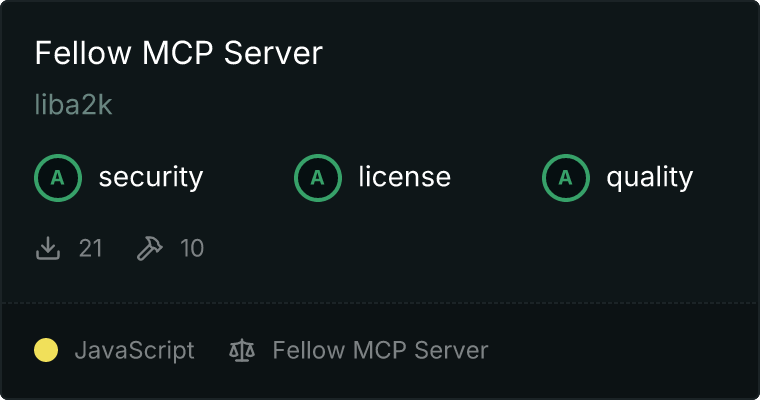Click the license grade A badge

tap(318, 178)
